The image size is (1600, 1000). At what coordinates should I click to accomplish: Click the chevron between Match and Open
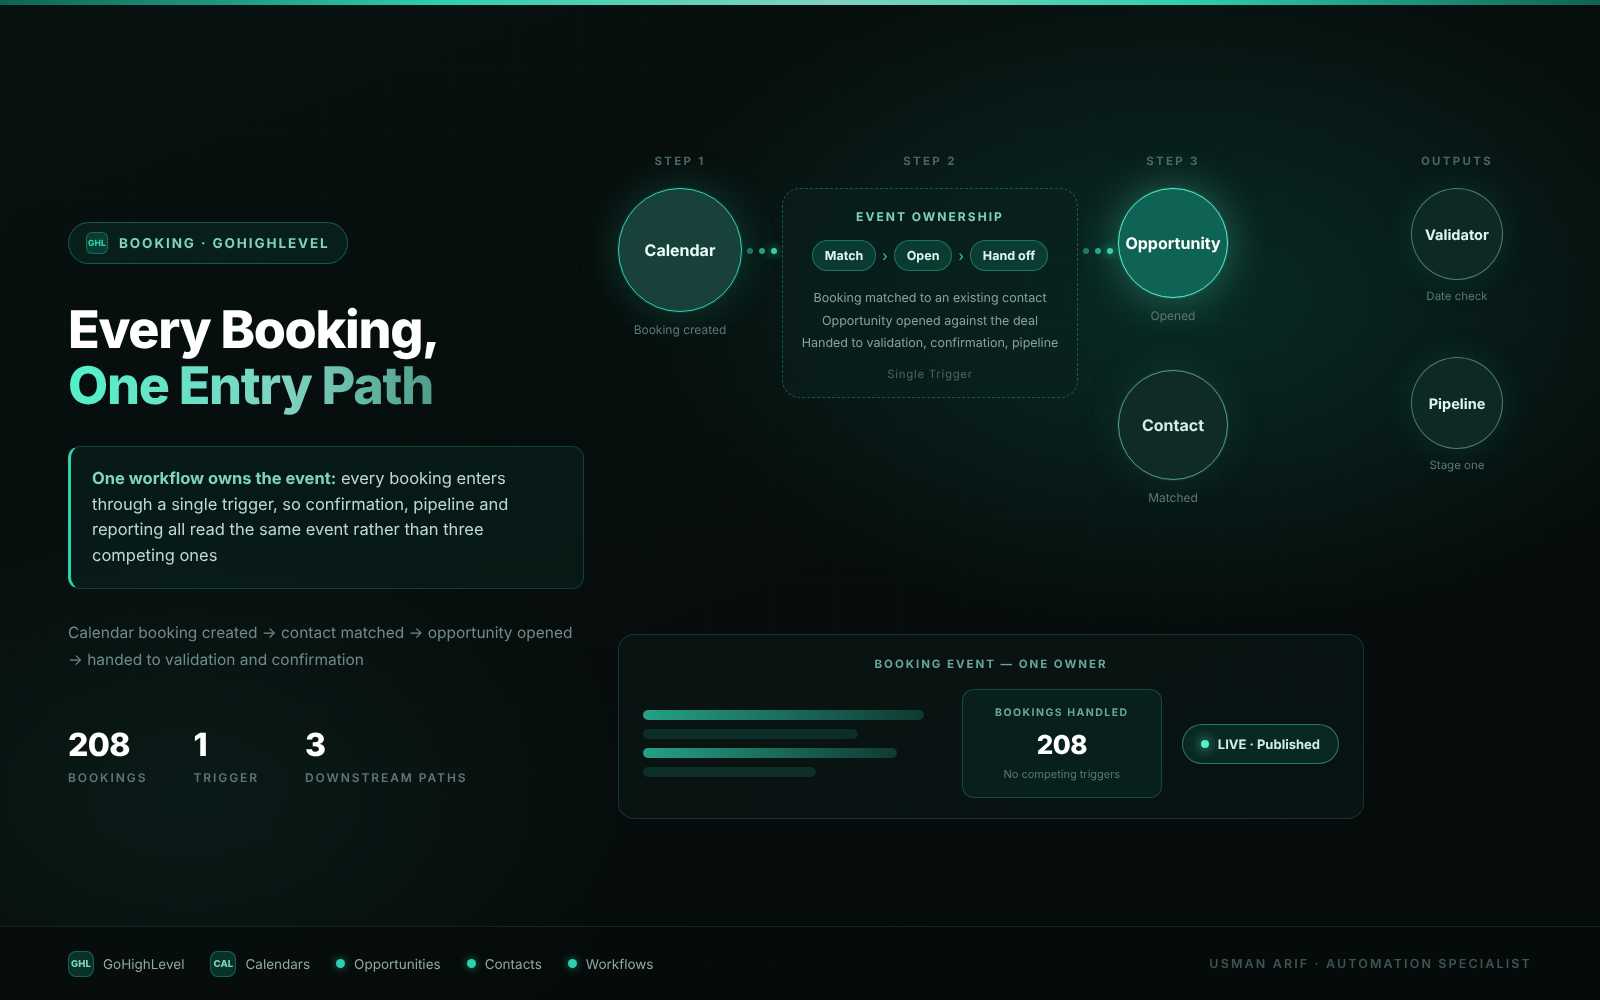[x=885, y=257]
